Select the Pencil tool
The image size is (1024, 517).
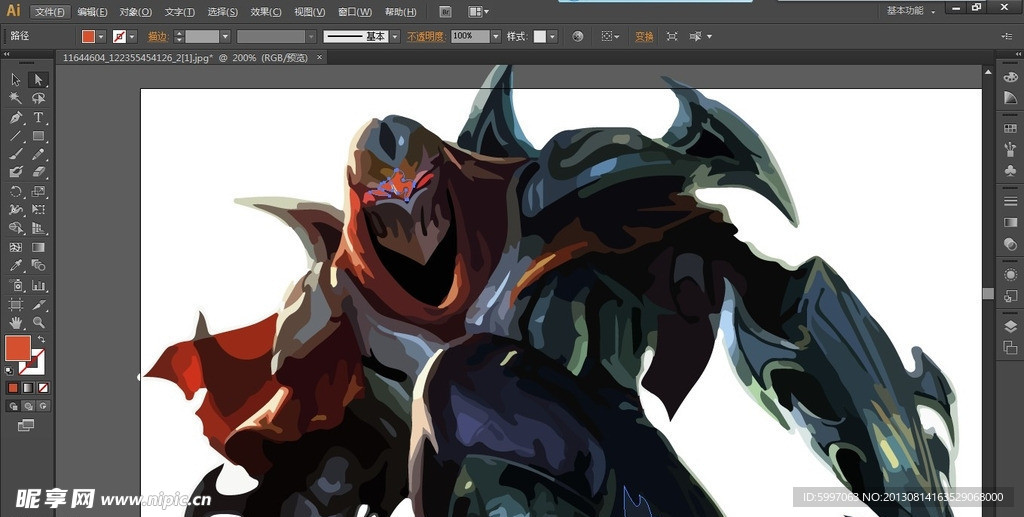tap(39, 154)
